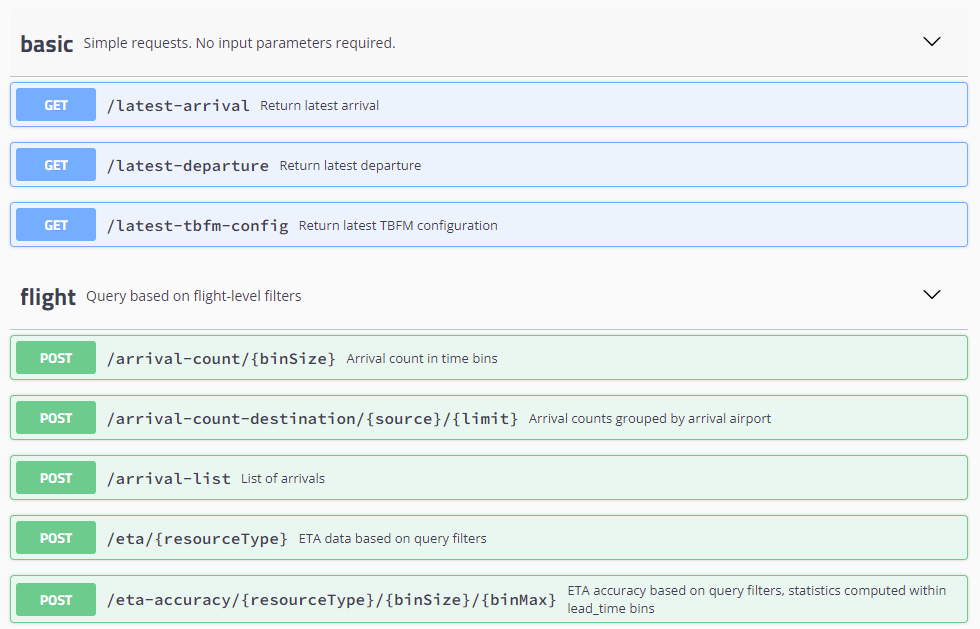
Task: Click the POST badge for /arrival-list
Action: 56,478
